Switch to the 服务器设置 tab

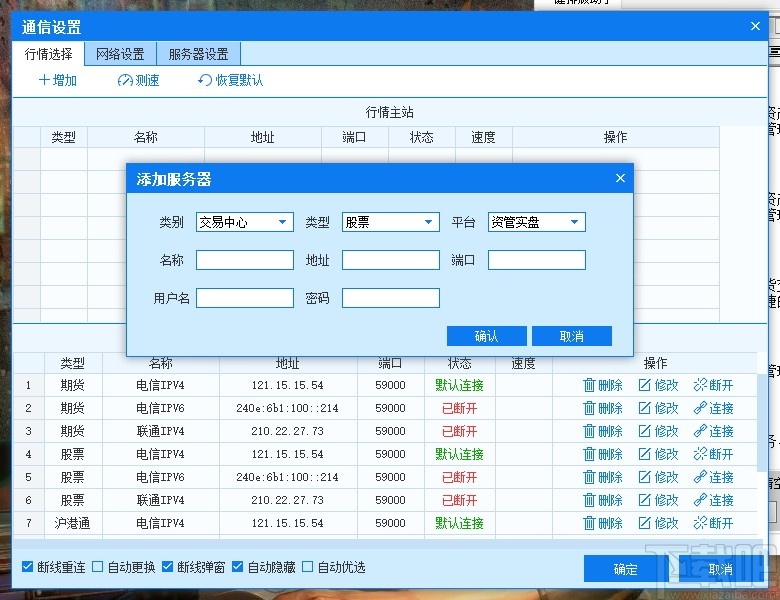[x=198, y=54]
